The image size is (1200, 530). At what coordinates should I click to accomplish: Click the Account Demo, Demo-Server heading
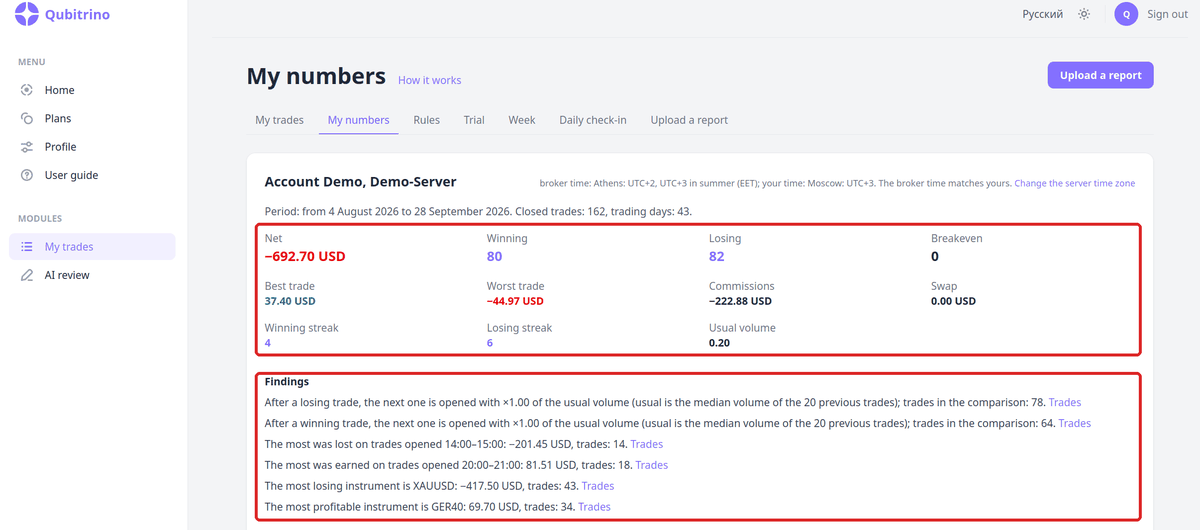click(x=360, y=182)
